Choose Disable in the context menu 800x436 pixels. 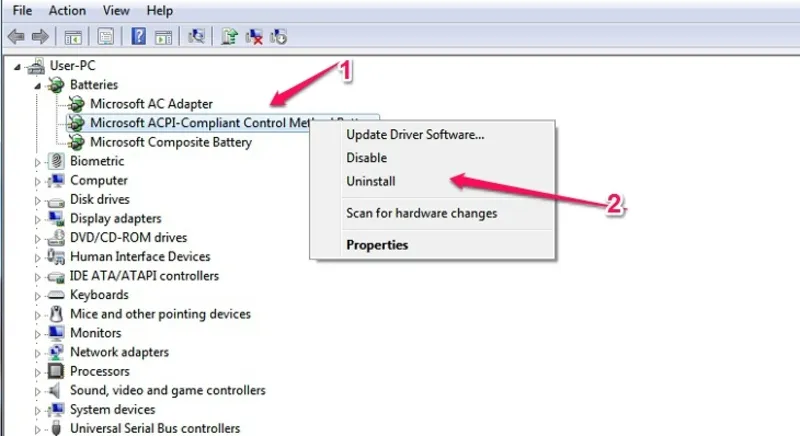click(x=366, y=158)
